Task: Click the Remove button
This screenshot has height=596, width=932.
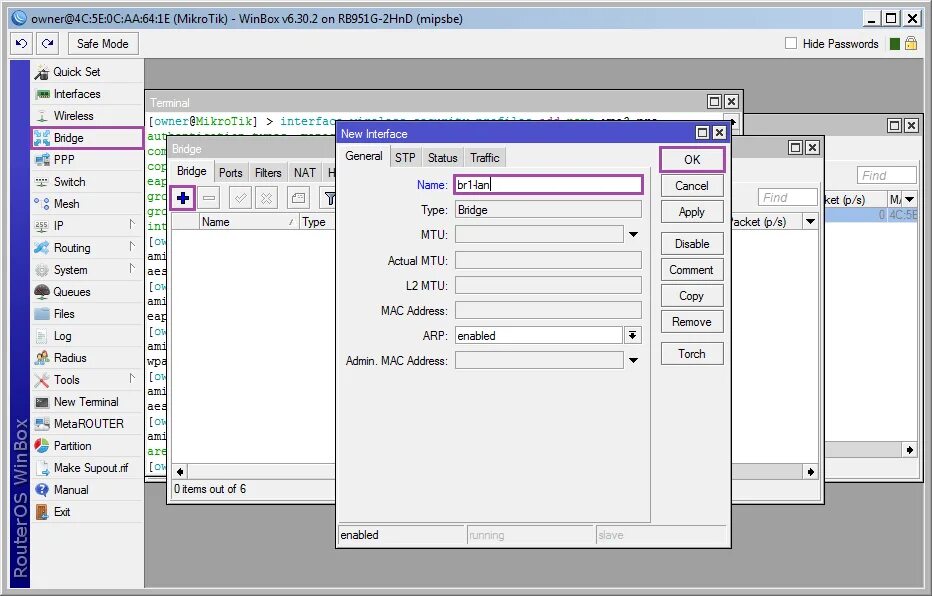Action: click(x=692, y=322)
